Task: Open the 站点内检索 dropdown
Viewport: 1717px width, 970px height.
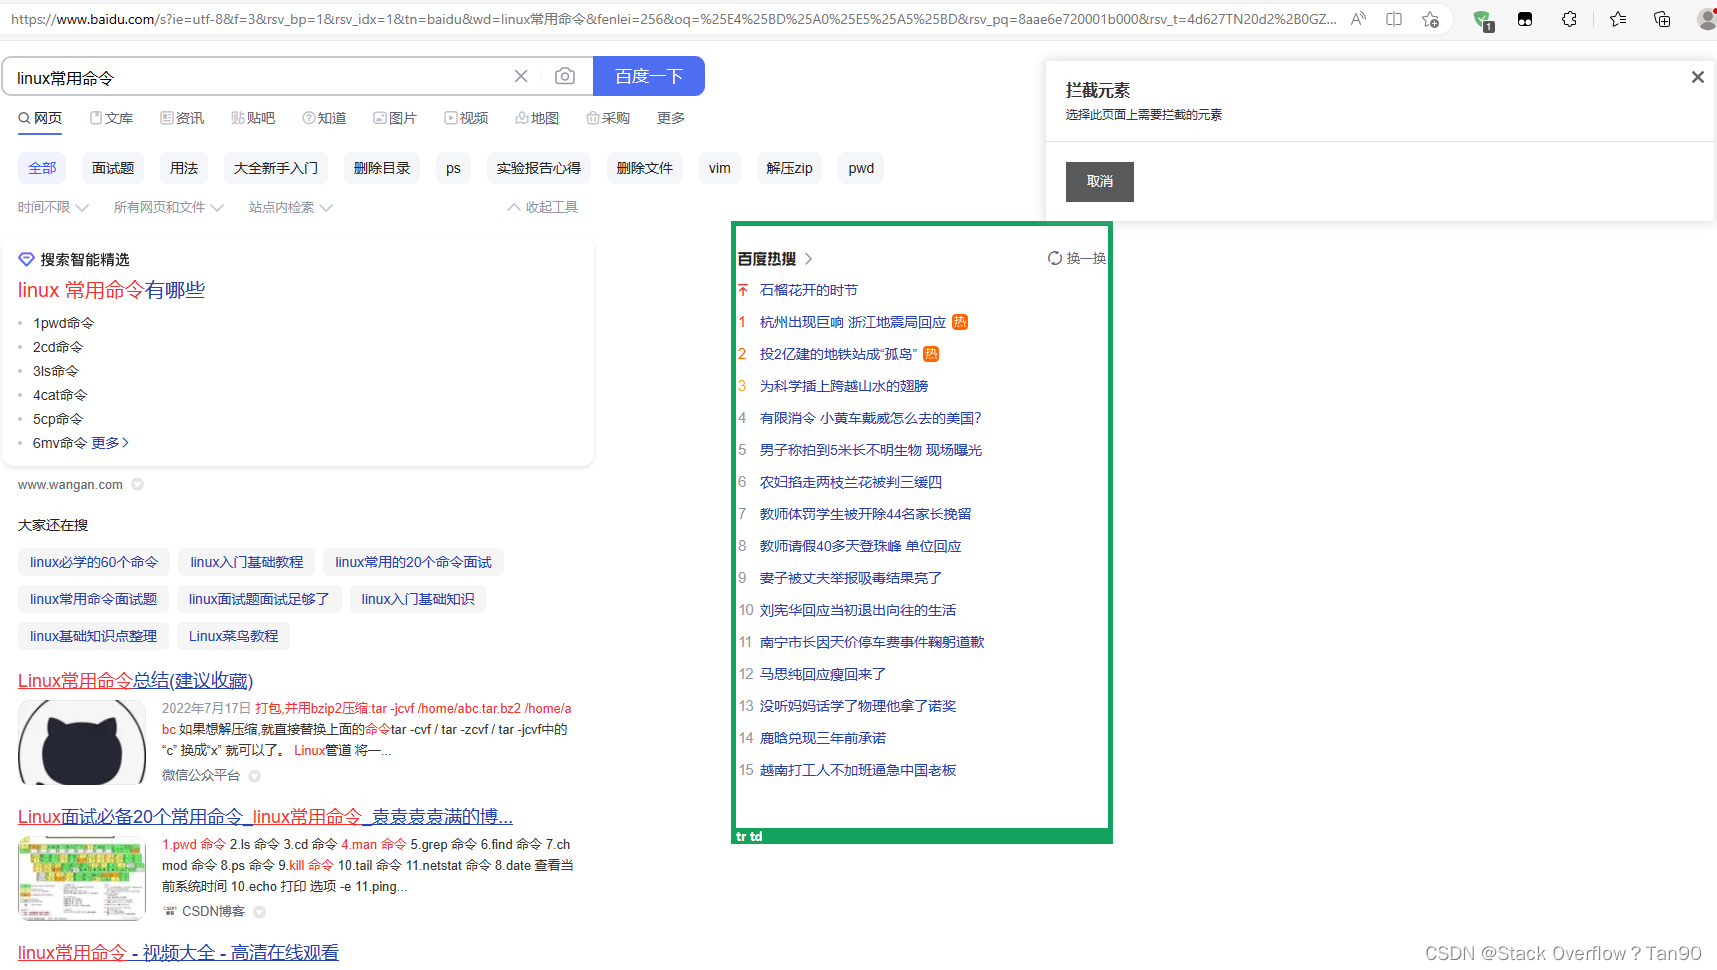Action: [x=290, y=207]
